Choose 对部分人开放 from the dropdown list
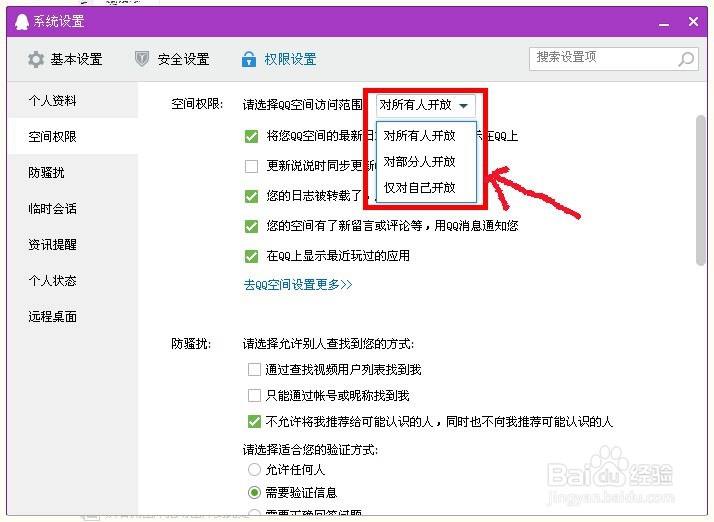 click(426, 161)
